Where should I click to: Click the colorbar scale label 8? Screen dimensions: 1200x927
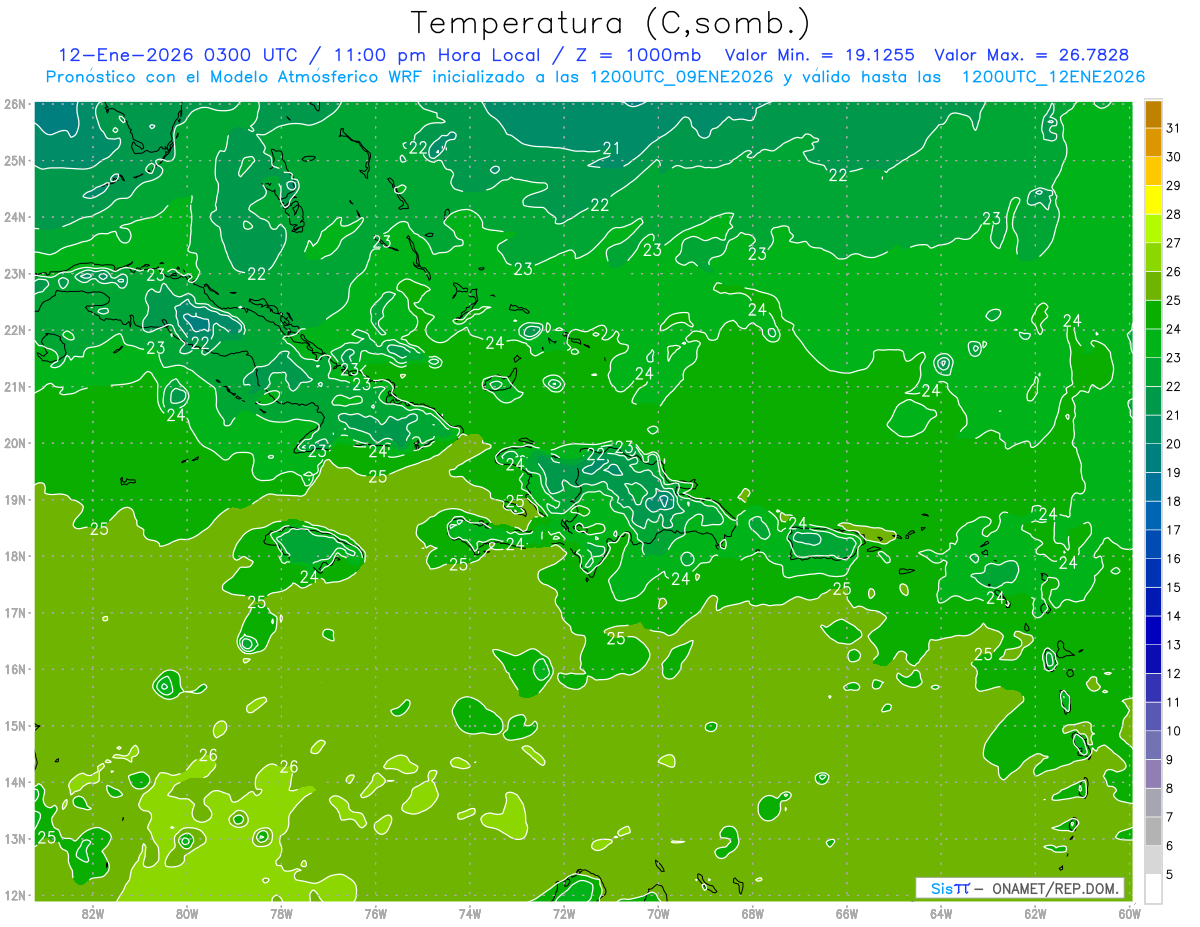[x=1170, y=788]
